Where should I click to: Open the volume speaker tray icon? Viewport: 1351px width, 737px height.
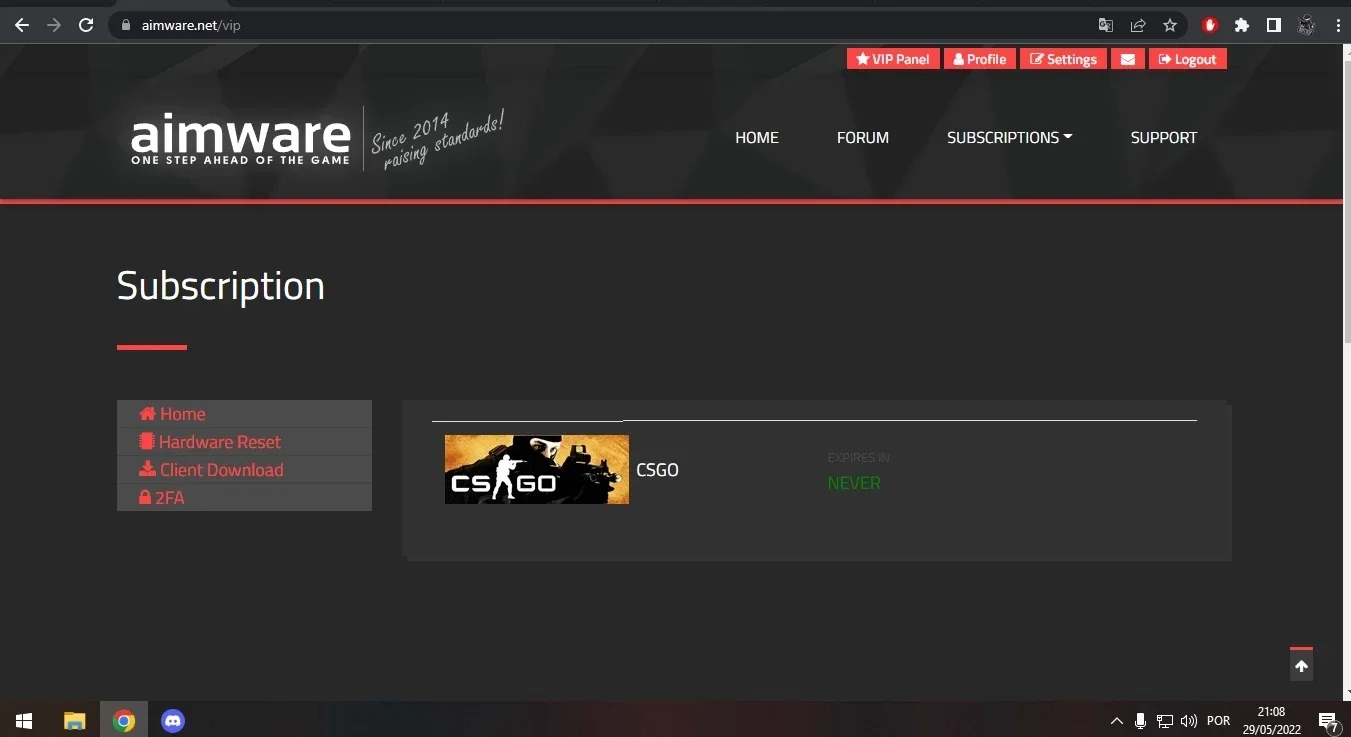point(1189,720)
